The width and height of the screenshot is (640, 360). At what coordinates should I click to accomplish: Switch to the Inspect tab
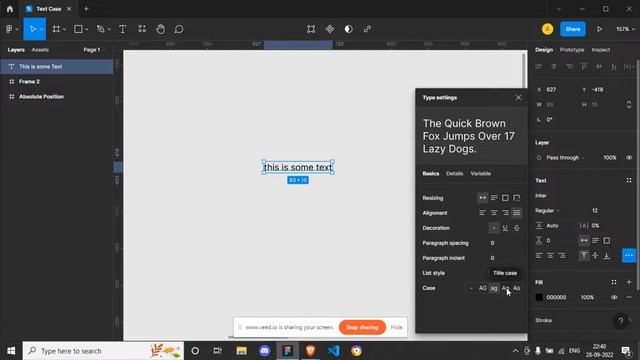[600, 50]
